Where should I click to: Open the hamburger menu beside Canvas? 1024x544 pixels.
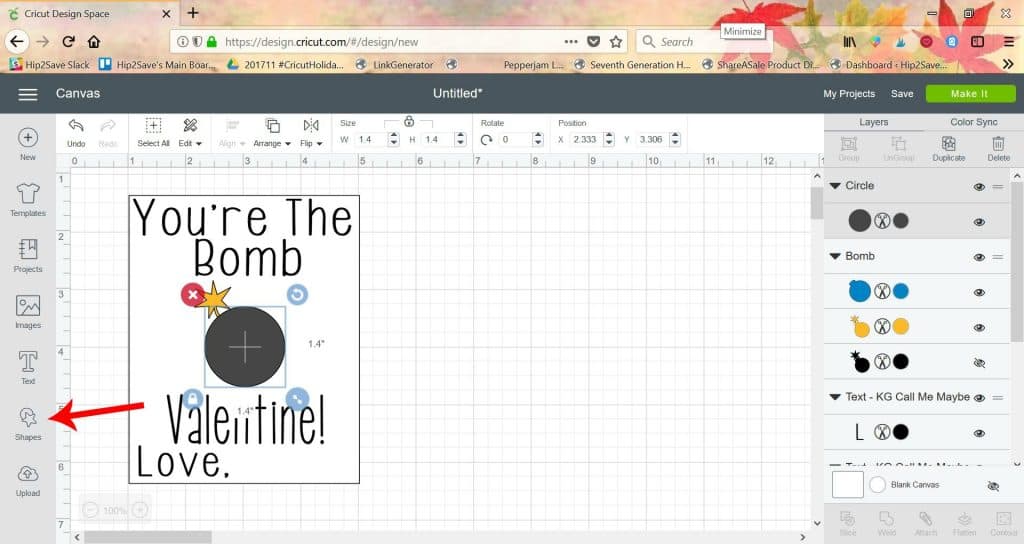(x=27, y=94)
